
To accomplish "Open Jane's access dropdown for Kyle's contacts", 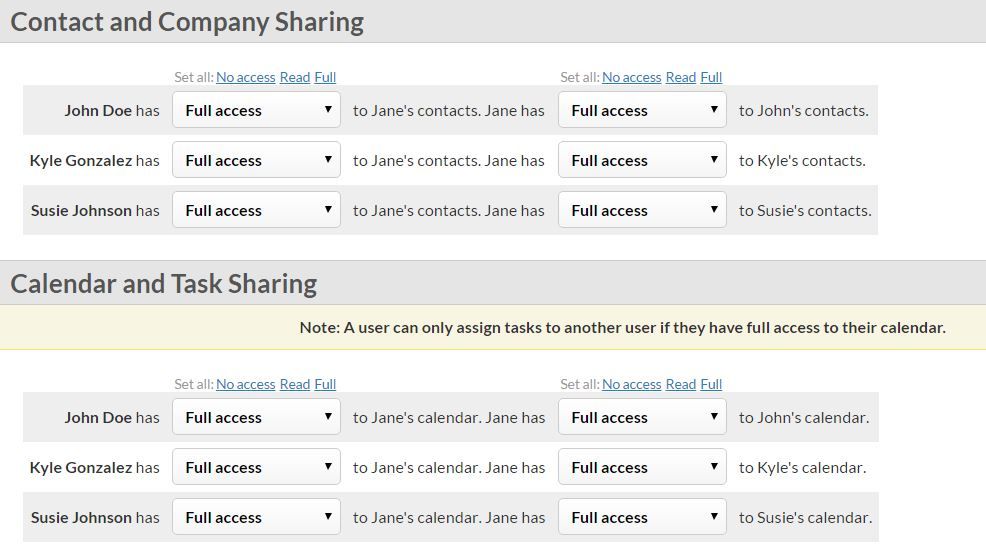I will (x=642, y=160).
